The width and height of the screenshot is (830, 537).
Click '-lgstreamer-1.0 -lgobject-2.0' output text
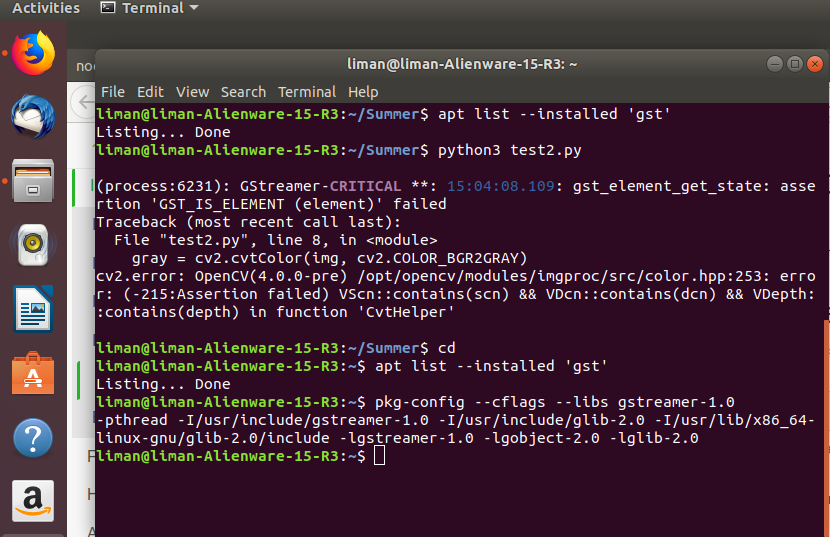(470, 438)
